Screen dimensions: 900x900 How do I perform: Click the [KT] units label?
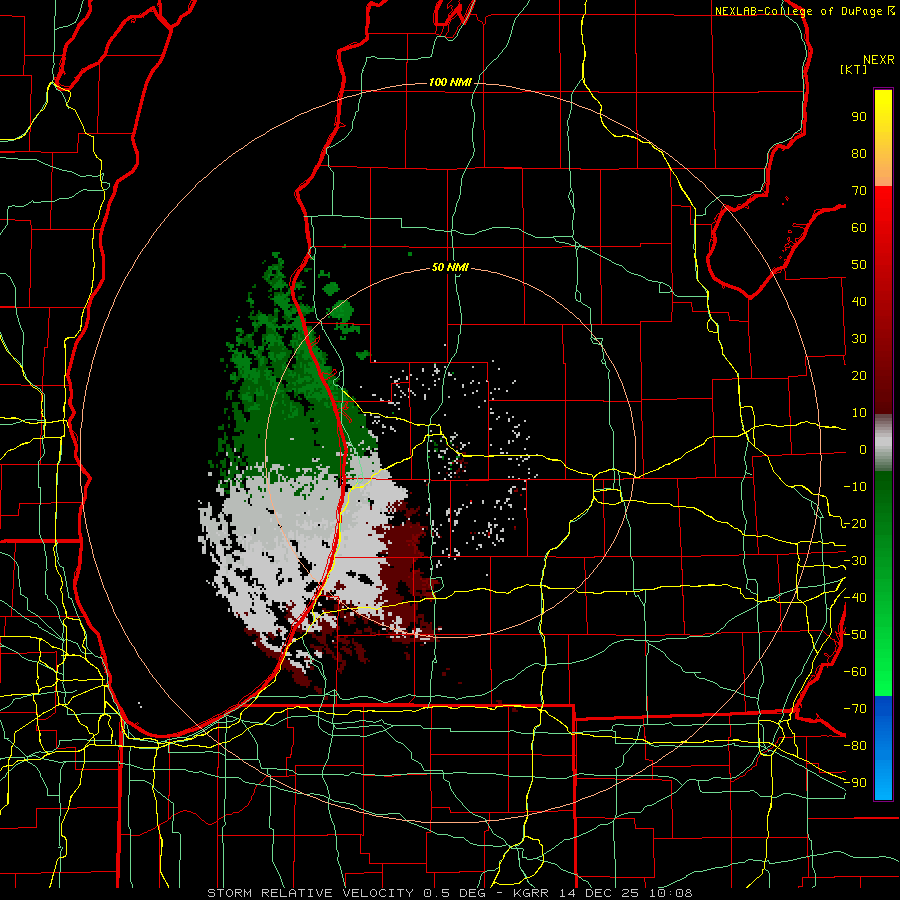click(x=853, y=69)
